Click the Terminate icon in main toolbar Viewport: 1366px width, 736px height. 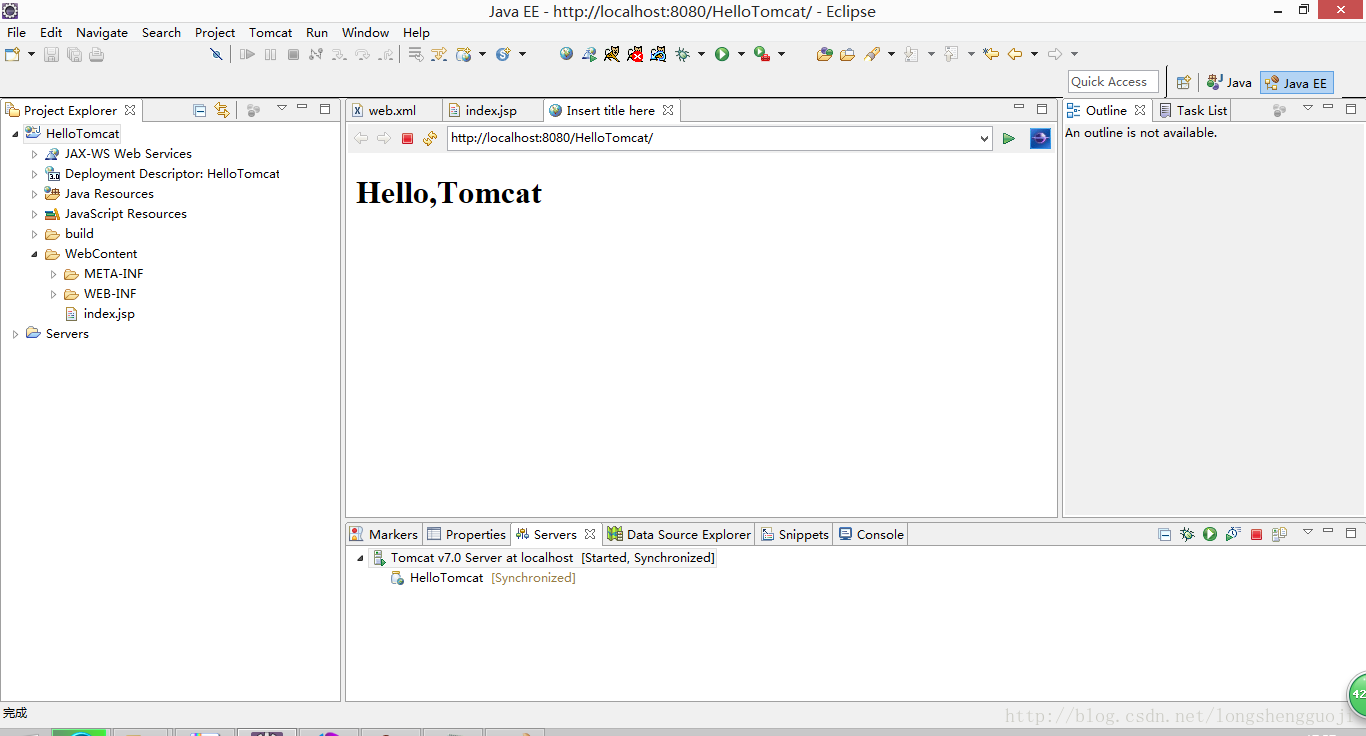(293, 54)
